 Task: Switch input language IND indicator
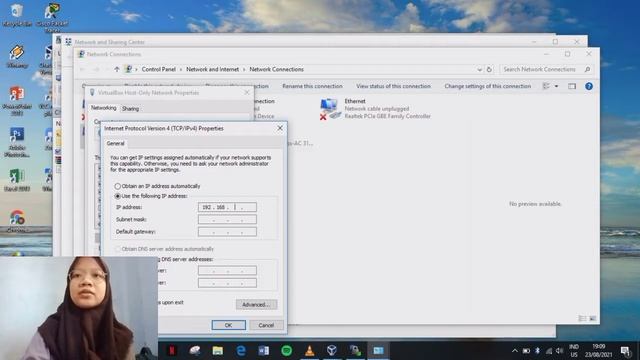point(573,351)
